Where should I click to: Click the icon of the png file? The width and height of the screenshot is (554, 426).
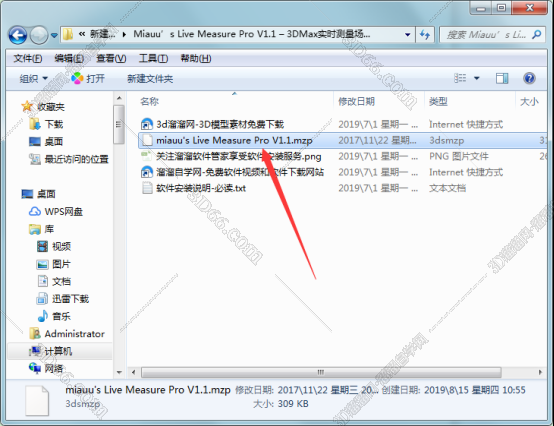147,156
